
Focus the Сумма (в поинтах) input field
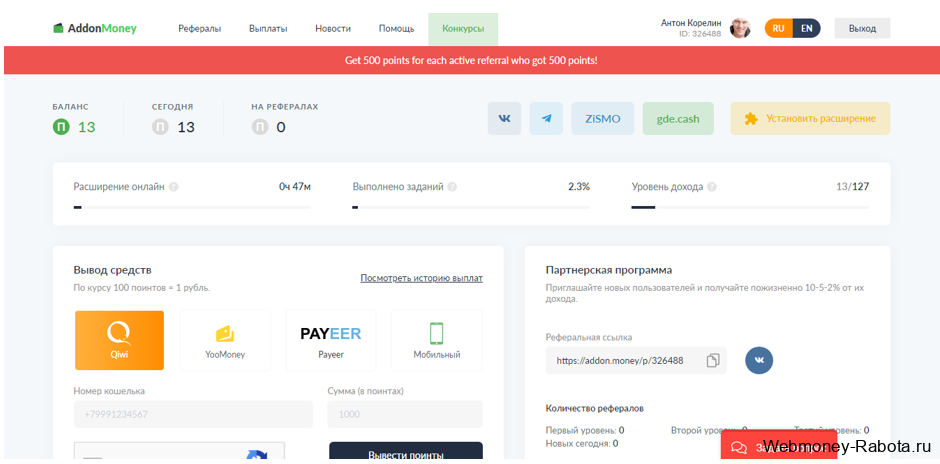click(x=405, y=414)
